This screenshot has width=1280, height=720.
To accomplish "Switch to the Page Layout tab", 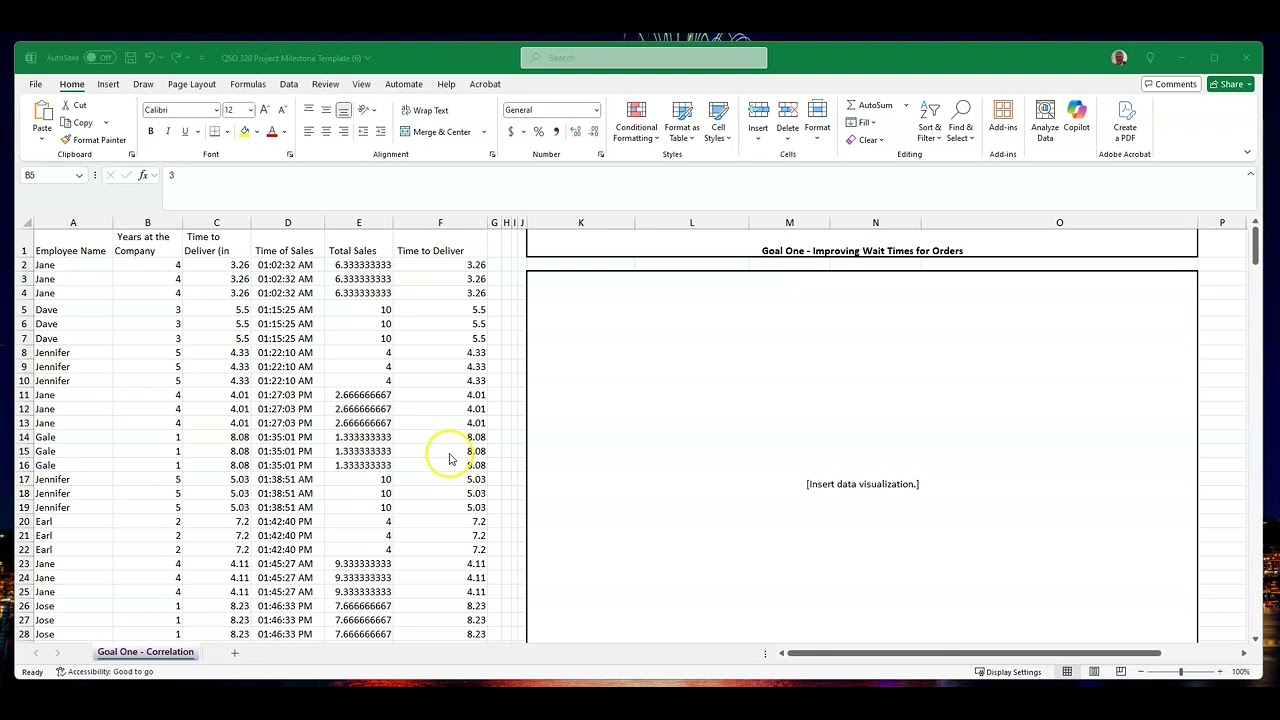I will tap(192, 84).
